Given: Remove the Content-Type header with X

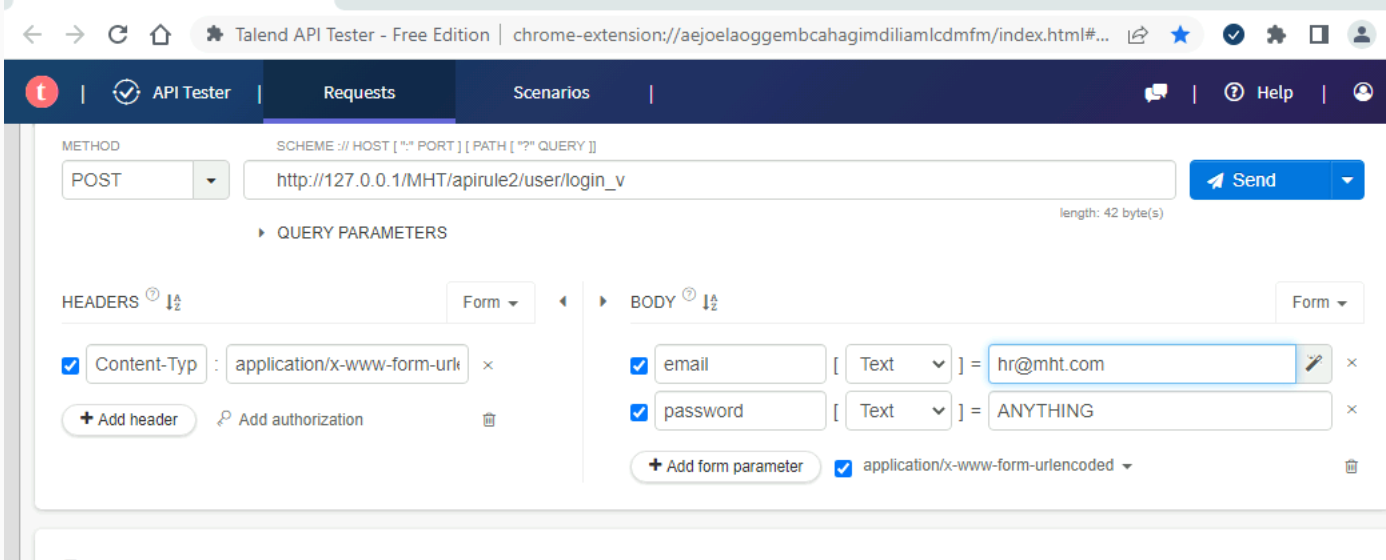Looking at the screenshot, I should [x=488, y=365].
